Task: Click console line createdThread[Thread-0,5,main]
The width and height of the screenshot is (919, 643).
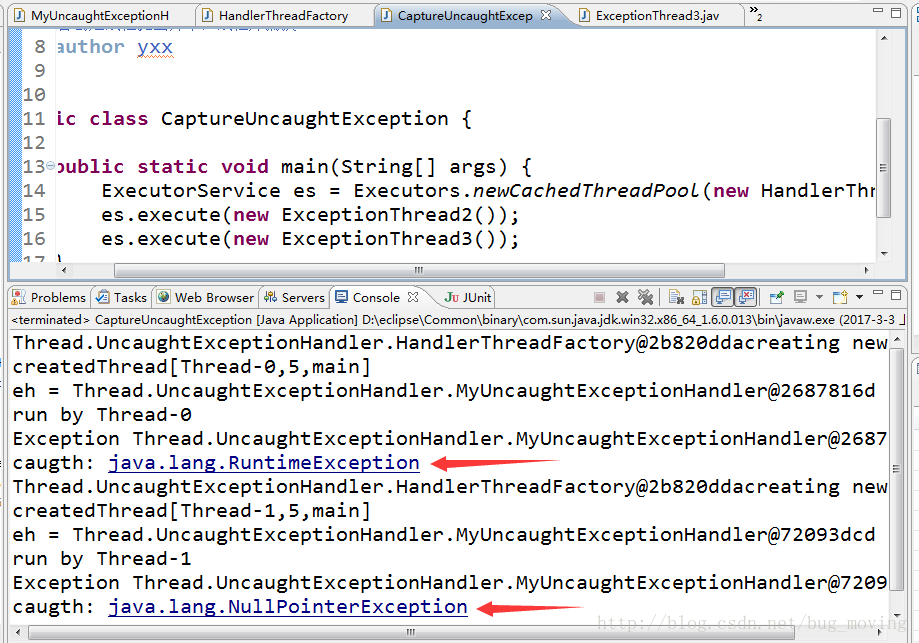Action: coord(192,367)
